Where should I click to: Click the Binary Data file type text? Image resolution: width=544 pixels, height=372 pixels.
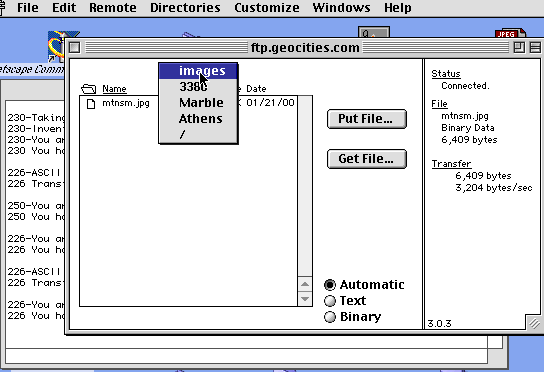tap(468, 128)
